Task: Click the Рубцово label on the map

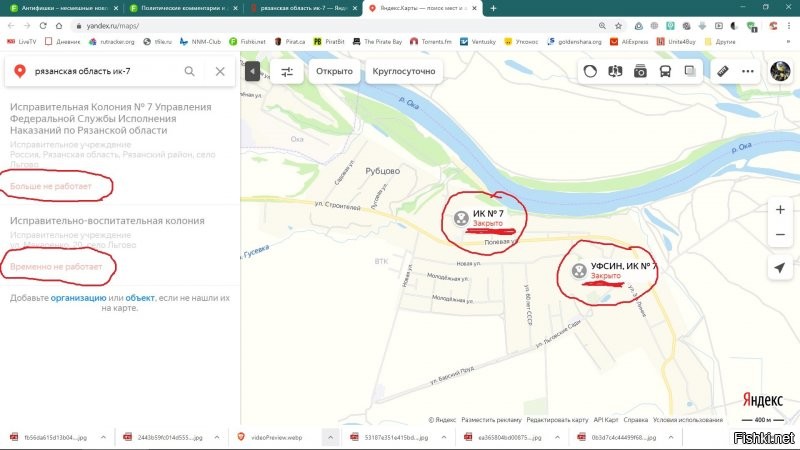Action: 383,171
